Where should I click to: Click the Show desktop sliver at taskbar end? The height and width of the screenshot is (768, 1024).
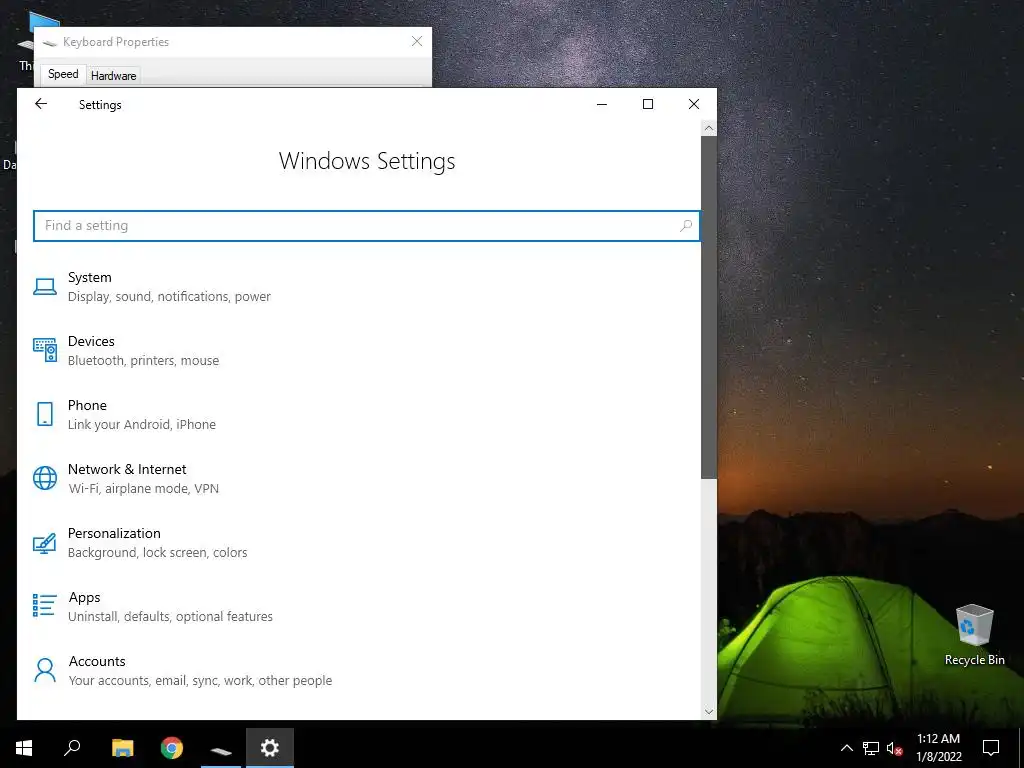point(1021,748)
